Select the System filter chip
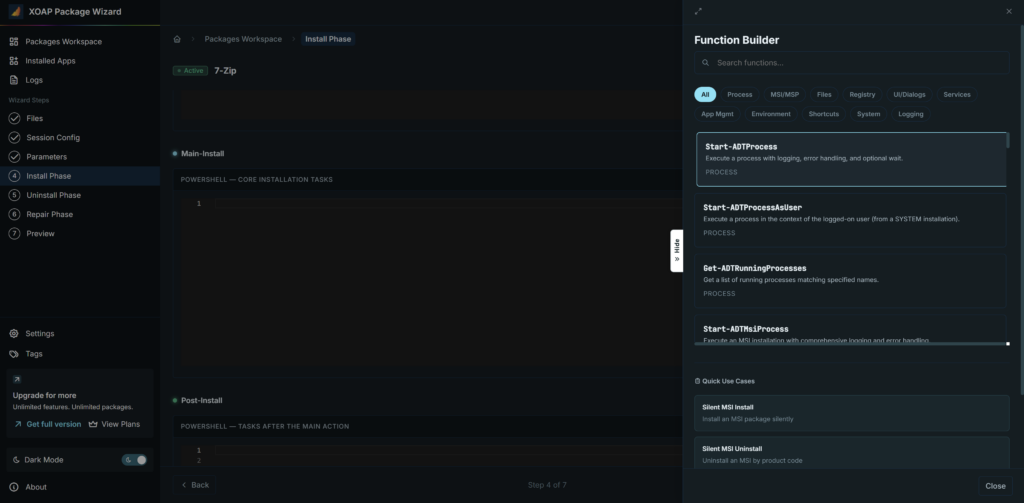1024x503 pixels. pyautogui.click(x=868, y=114)
